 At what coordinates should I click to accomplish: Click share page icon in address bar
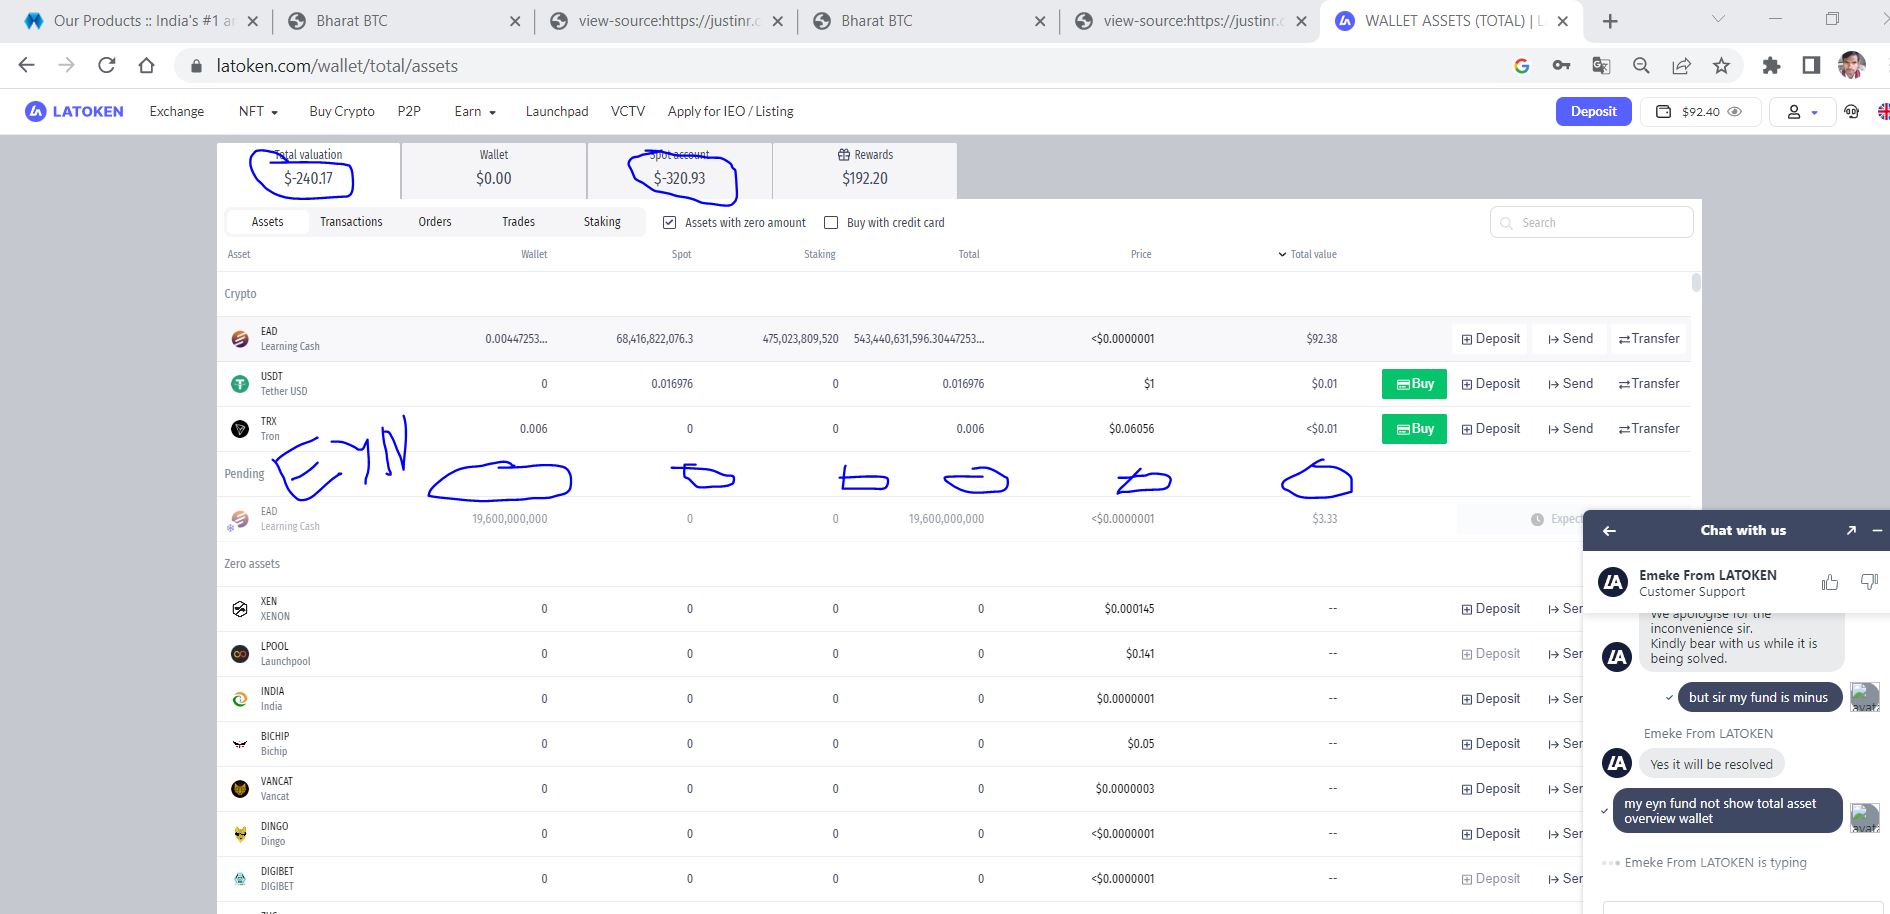click(x=1681, y=66)
